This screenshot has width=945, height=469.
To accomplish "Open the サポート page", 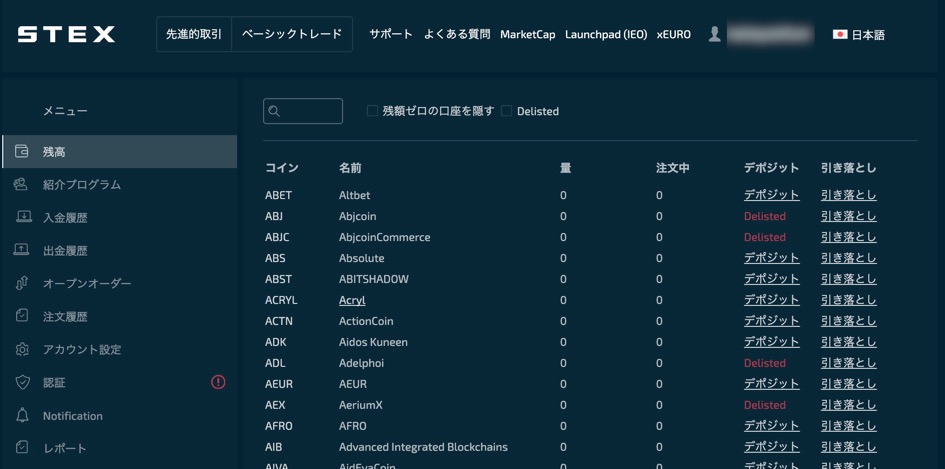I will (x=391, y=34).
